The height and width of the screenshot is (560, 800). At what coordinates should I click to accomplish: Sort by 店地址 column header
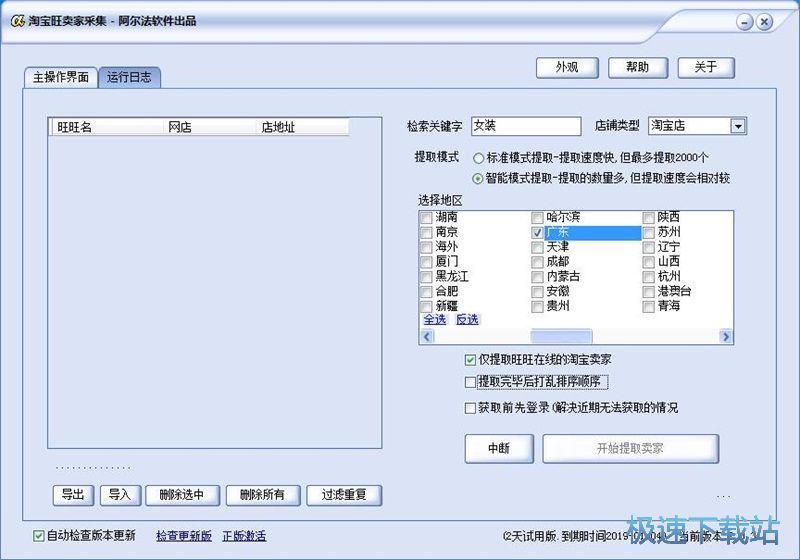click(302, 127)
